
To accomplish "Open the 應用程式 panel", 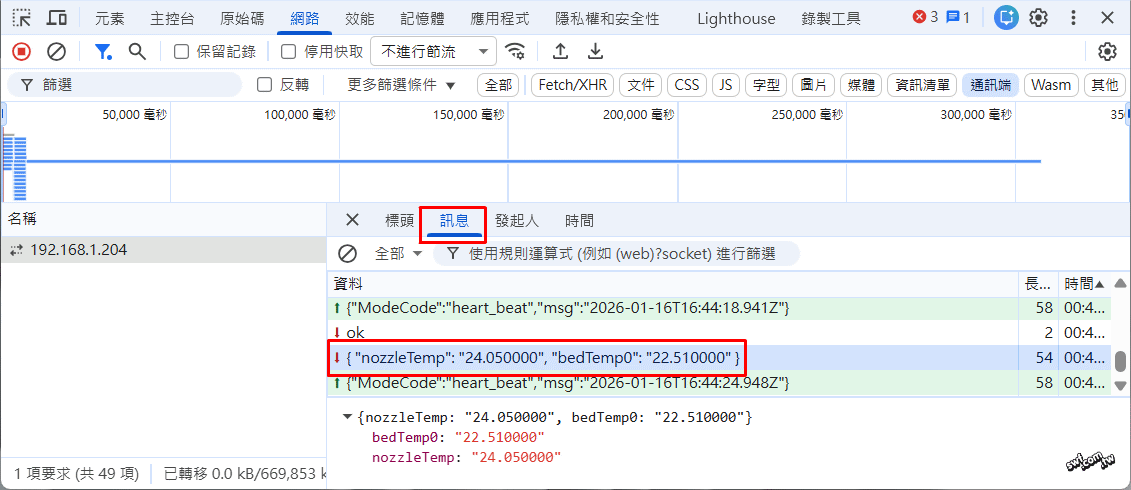I will pos(499,18).
